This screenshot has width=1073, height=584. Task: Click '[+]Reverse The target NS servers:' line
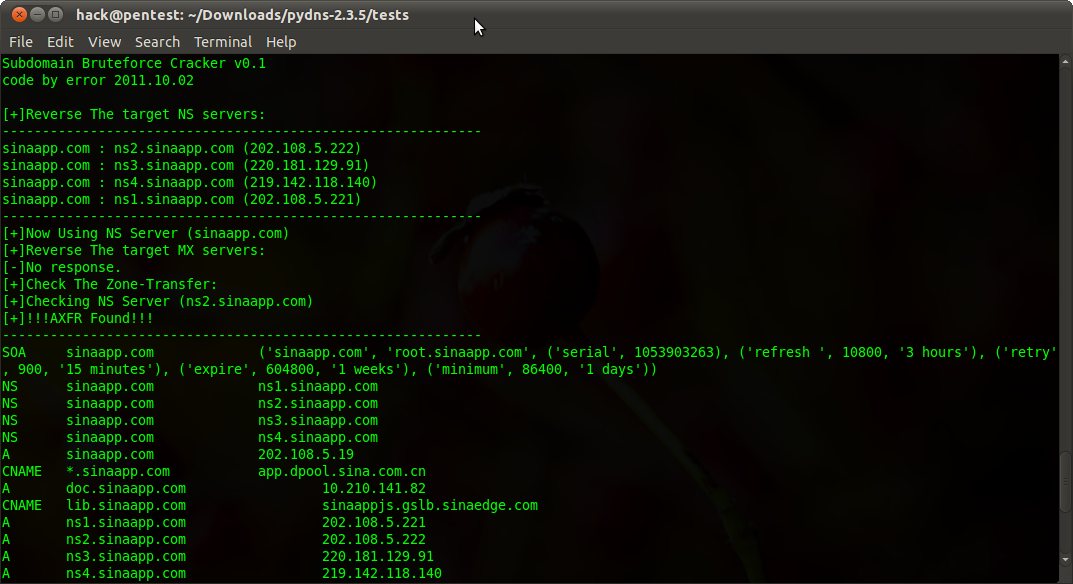[133, 114]
